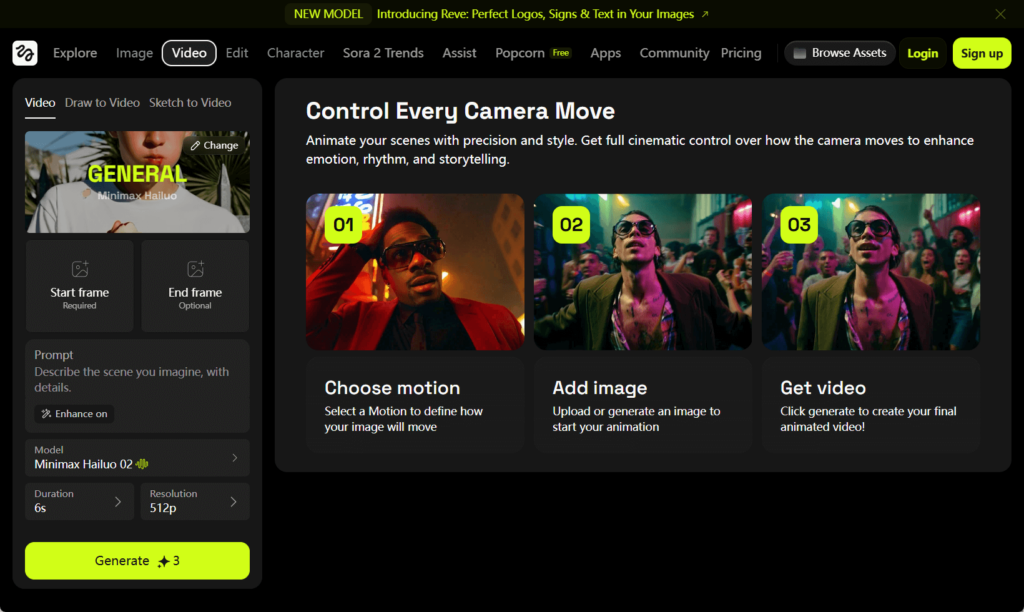Click the pencil icon beside Change
Screen dimensions: 1024x612
(x=195, y=145)
